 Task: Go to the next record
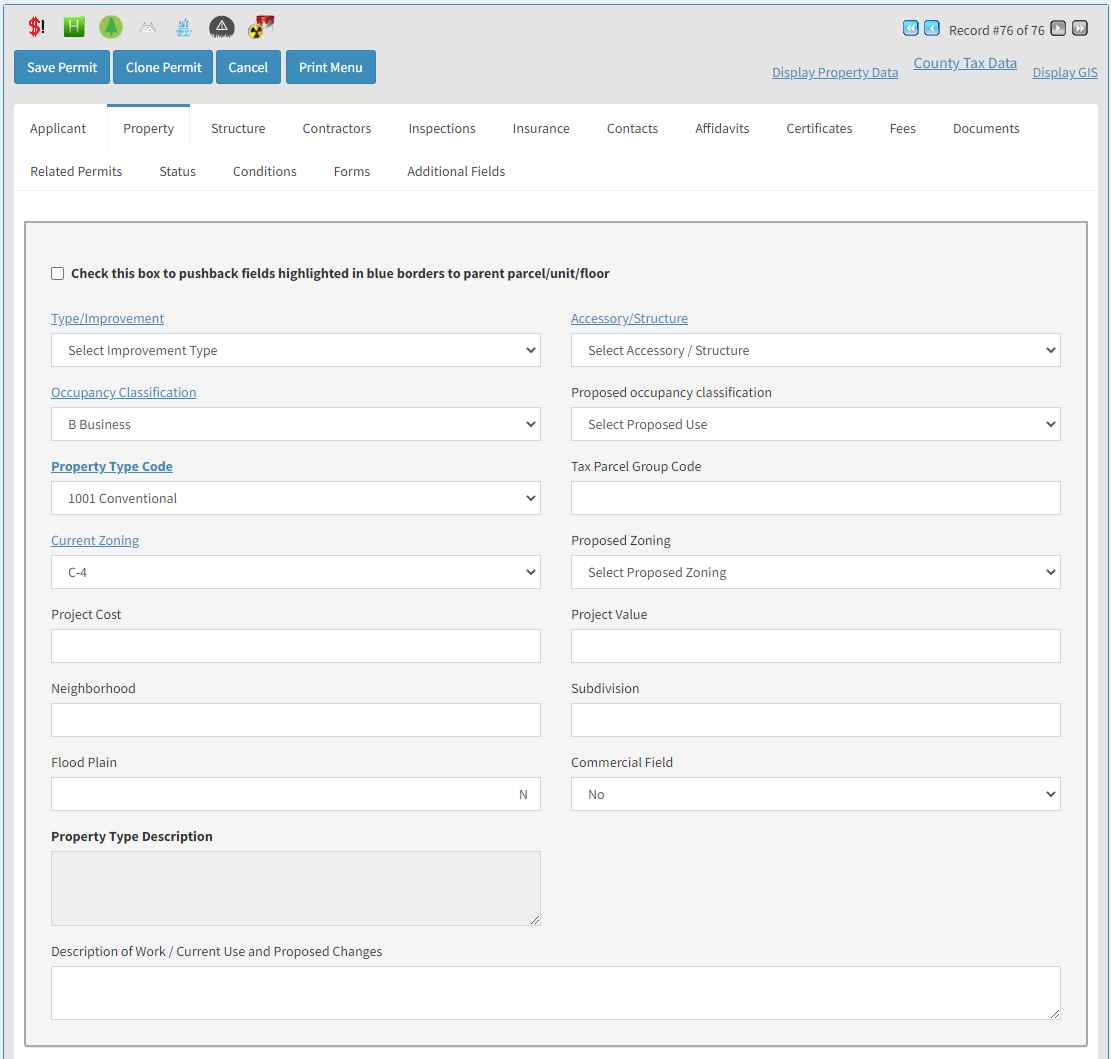1058,28
